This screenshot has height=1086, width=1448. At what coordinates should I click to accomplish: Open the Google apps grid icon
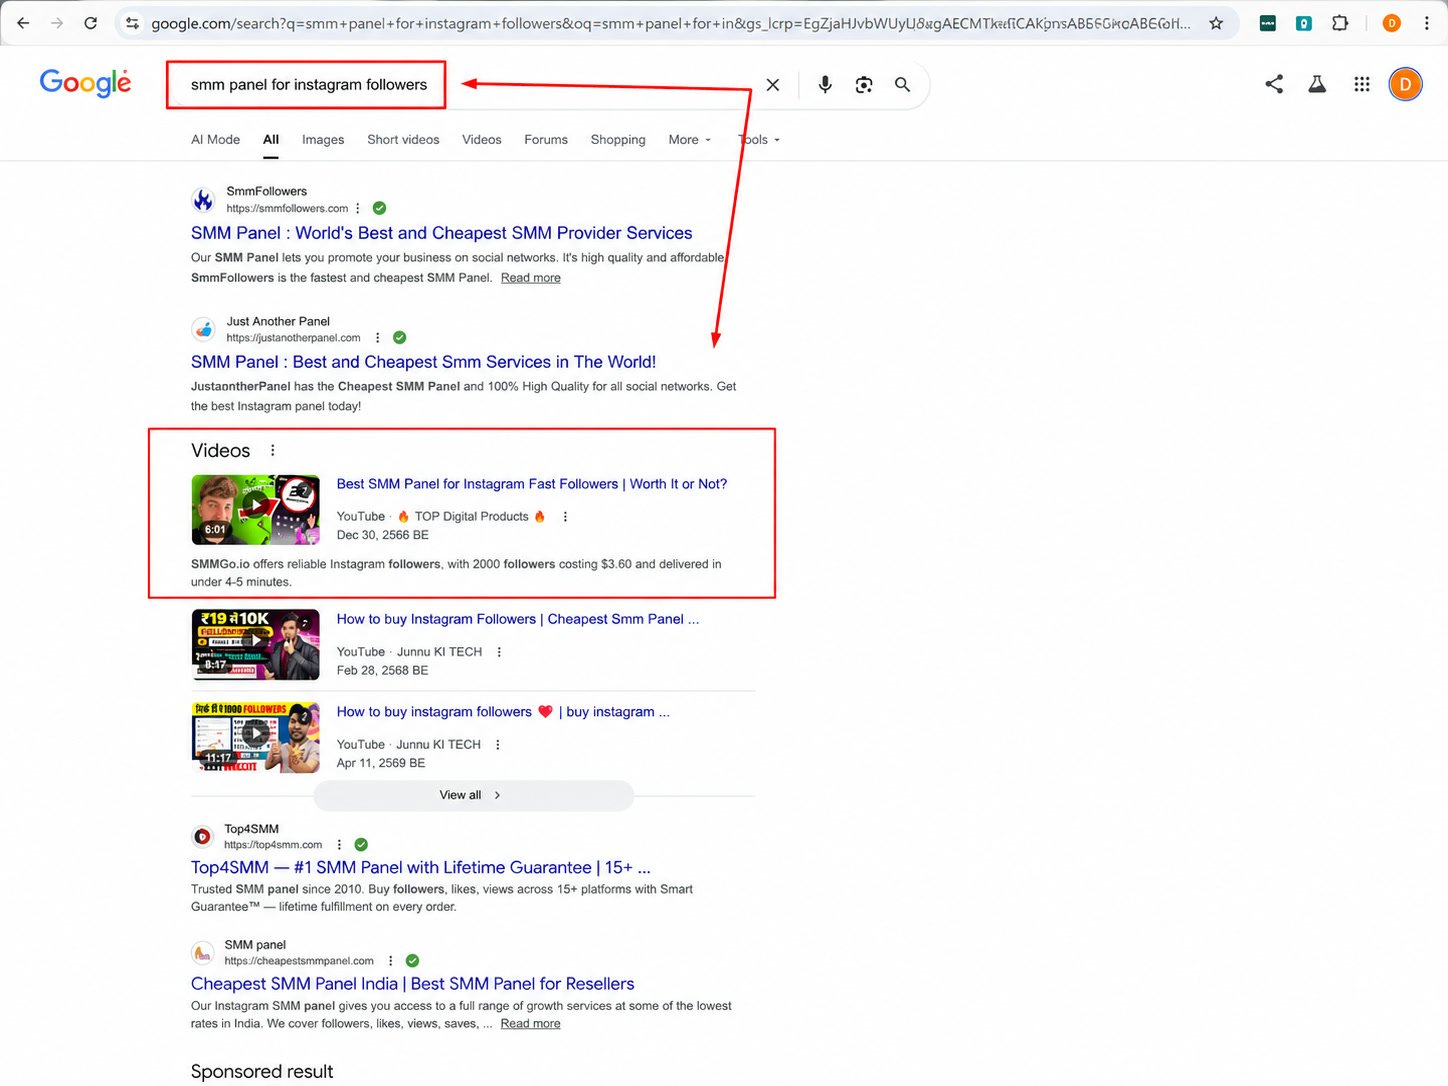click(x=1362, y=84)
